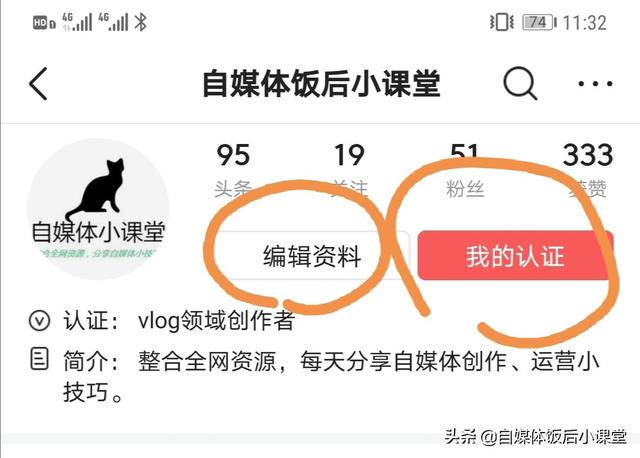Image resolution: width=640 pixels, height=458 pixels.
Task: Tap the vlog领域创作者 certification text
Action: tap(216, 320)
